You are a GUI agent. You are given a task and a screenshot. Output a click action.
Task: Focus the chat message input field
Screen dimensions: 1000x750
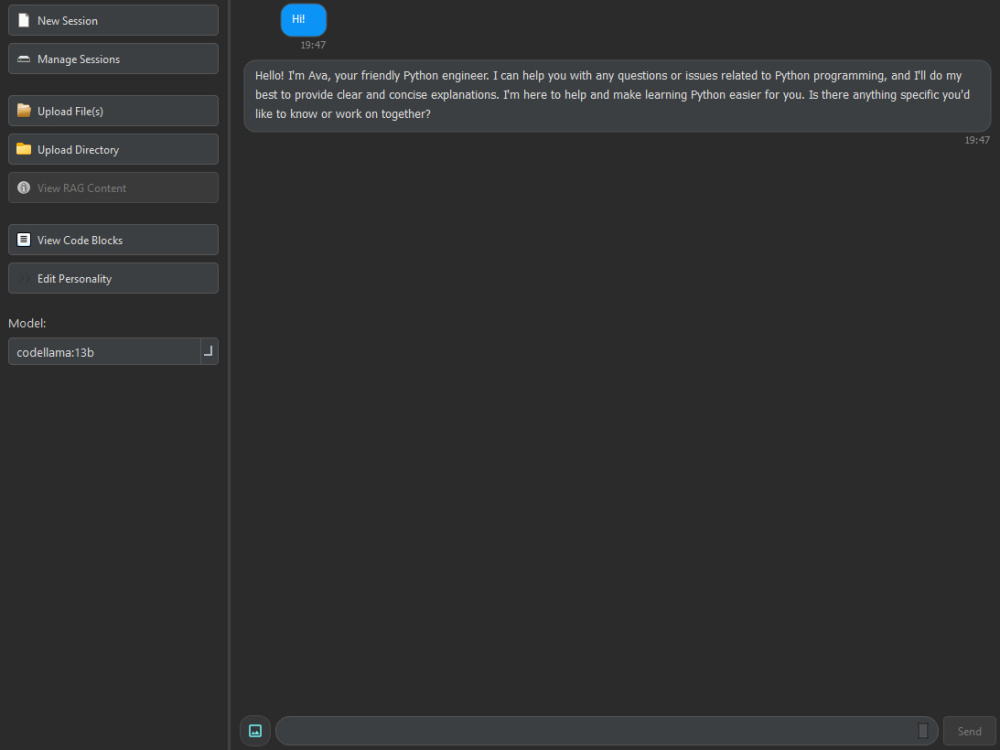[x=607, y=731]
